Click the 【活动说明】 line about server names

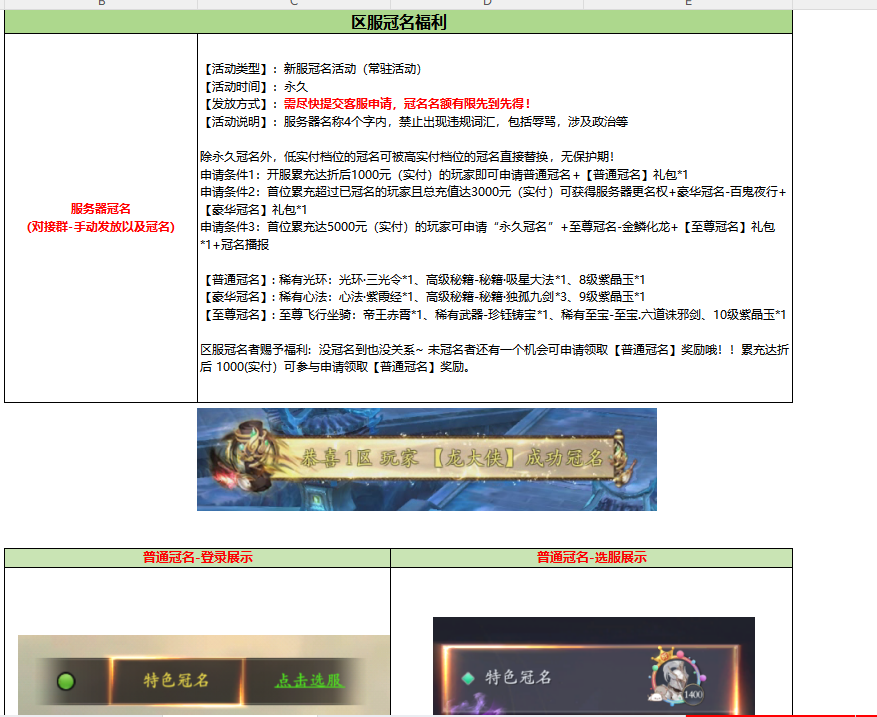point(414,121)
